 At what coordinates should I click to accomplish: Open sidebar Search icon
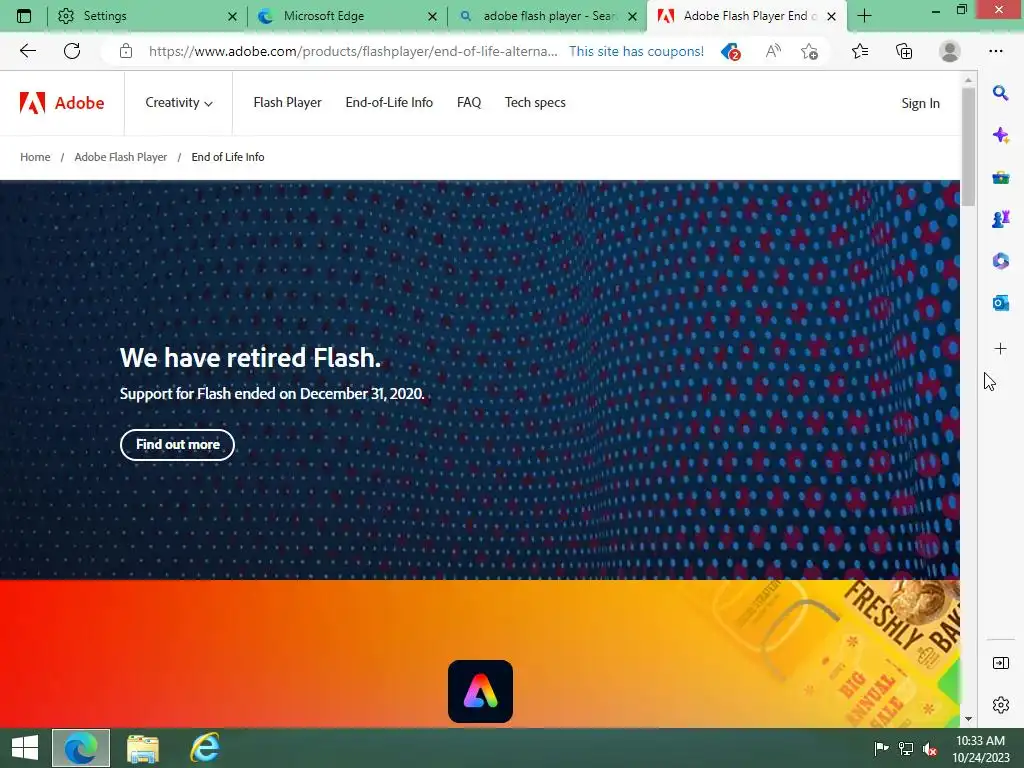pos(1000,93)
